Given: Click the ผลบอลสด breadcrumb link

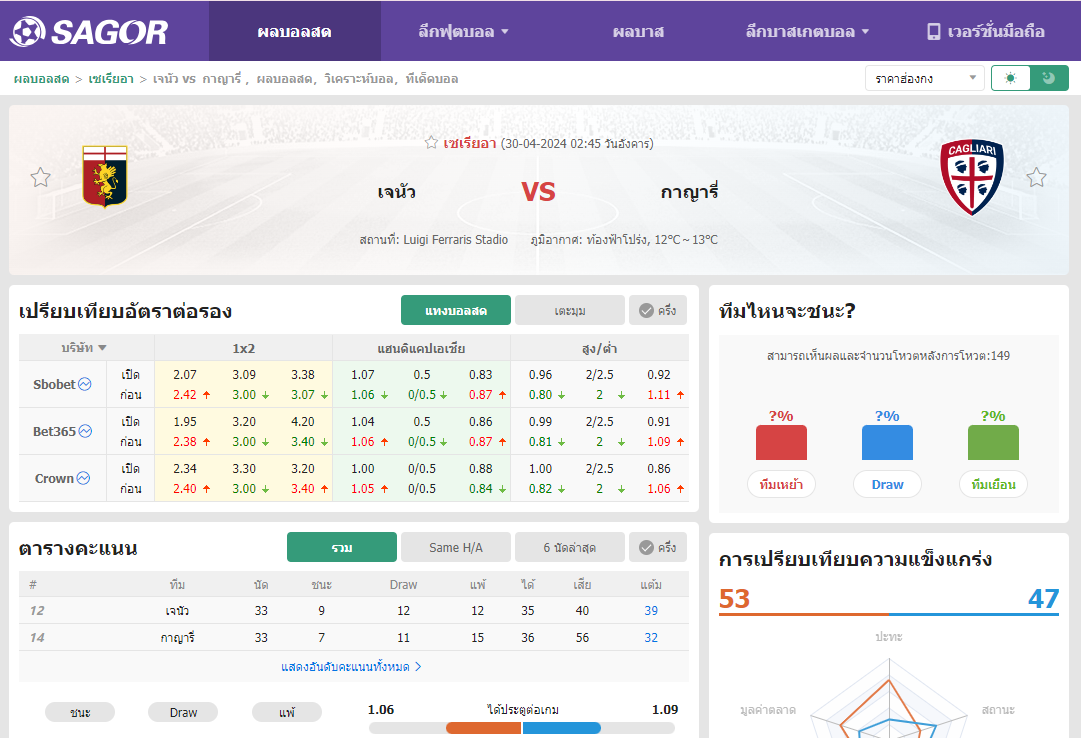Looking at the screenshot, I should (41, 79).
